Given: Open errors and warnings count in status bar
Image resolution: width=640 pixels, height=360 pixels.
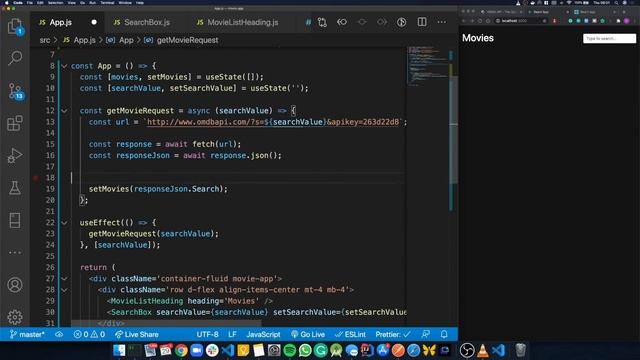Looking at the screenshot, I should point(89,334).
